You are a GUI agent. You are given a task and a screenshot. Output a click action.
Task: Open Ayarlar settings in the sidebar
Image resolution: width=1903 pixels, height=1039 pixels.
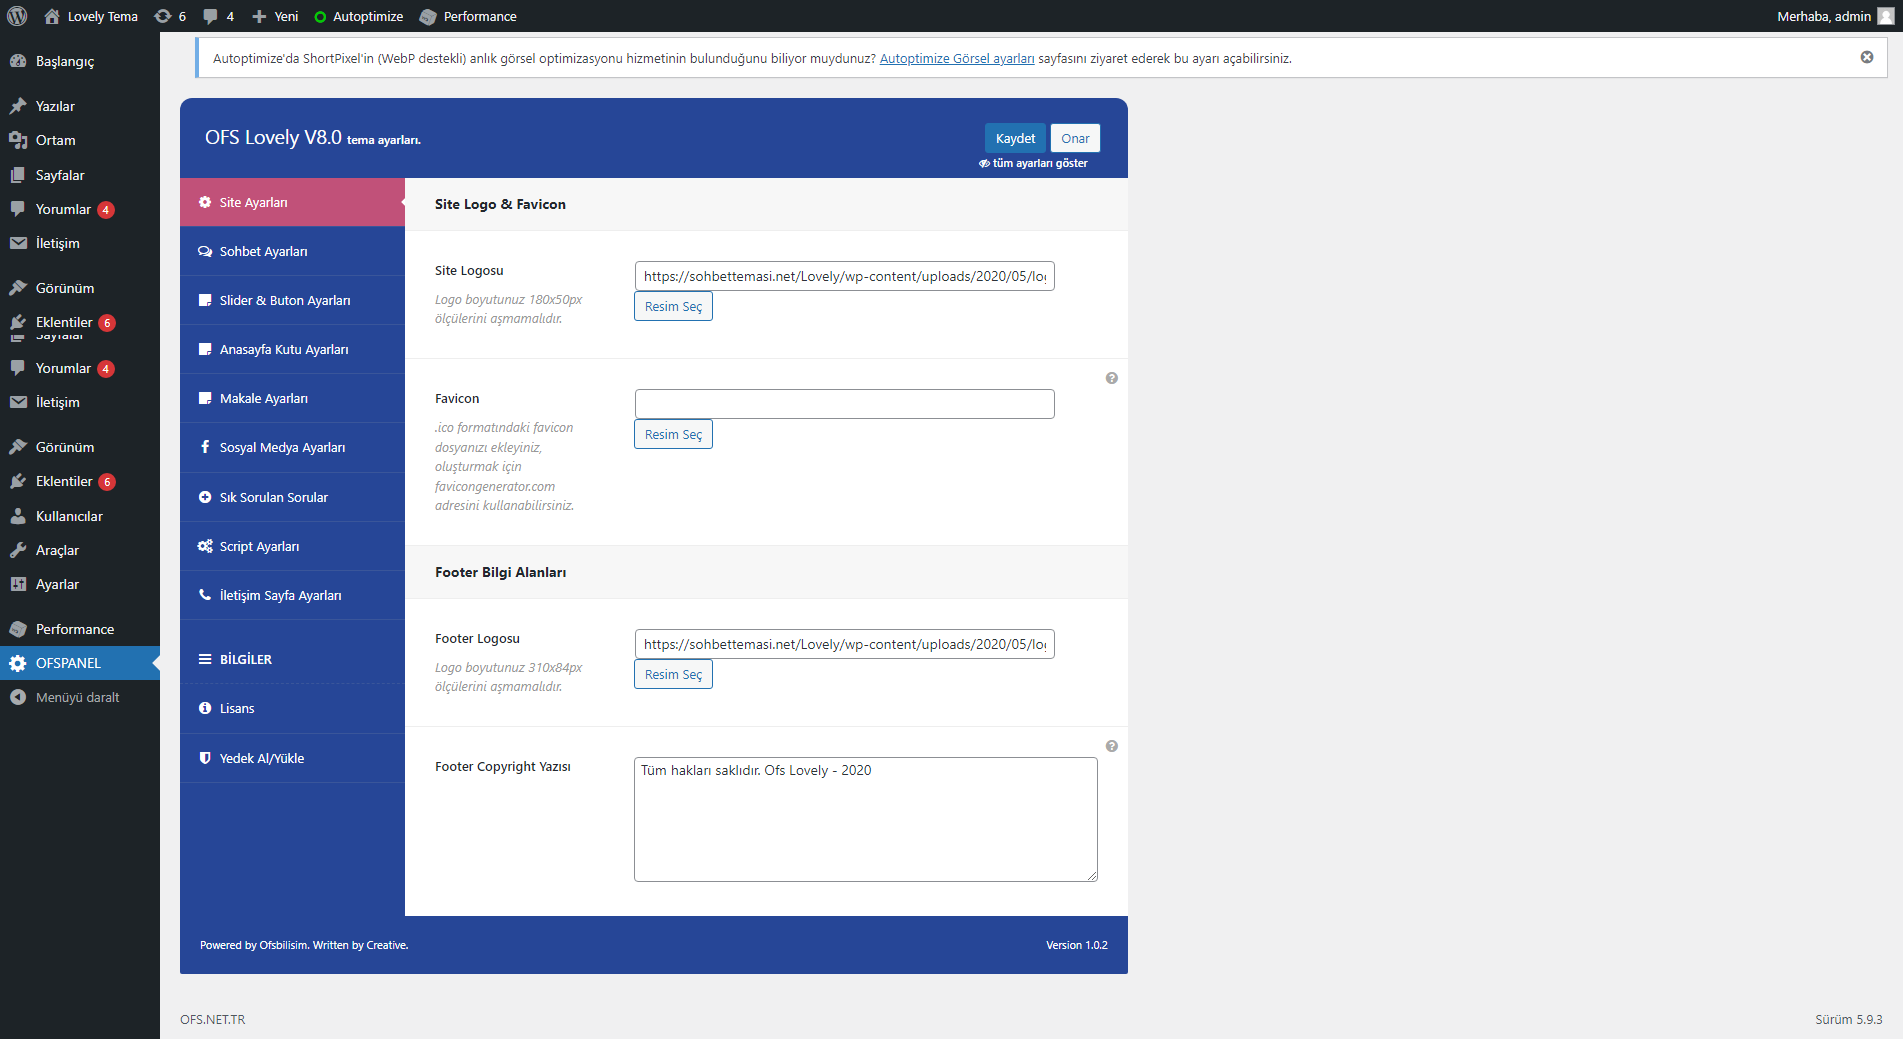[x=80, y=584]
